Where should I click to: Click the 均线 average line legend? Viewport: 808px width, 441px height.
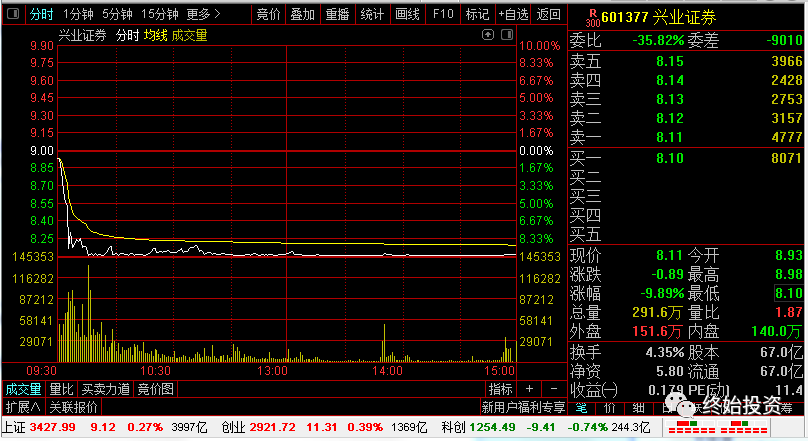156,36
